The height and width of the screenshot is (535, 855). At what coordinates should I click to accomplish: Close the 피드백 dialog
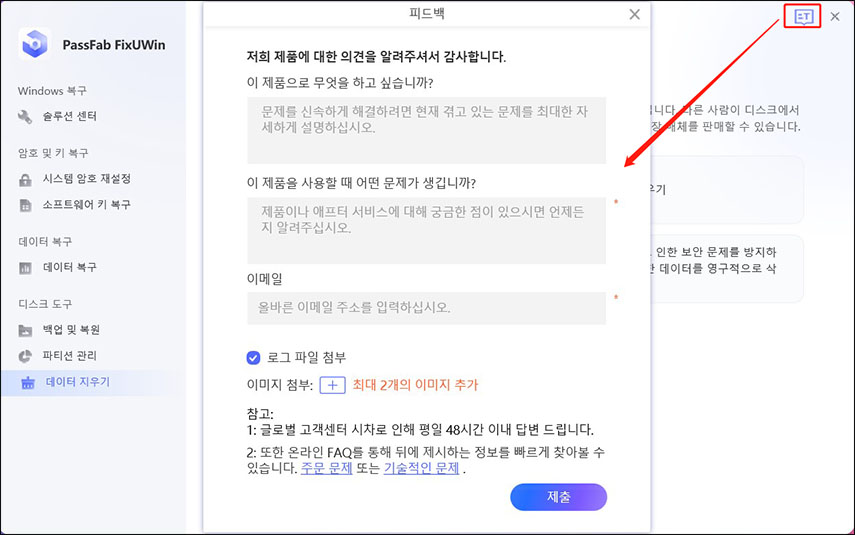[634, 14]
